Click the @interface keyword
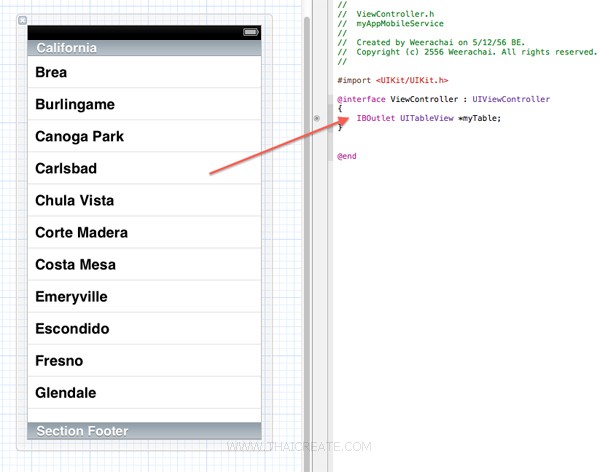 point(361,99)
